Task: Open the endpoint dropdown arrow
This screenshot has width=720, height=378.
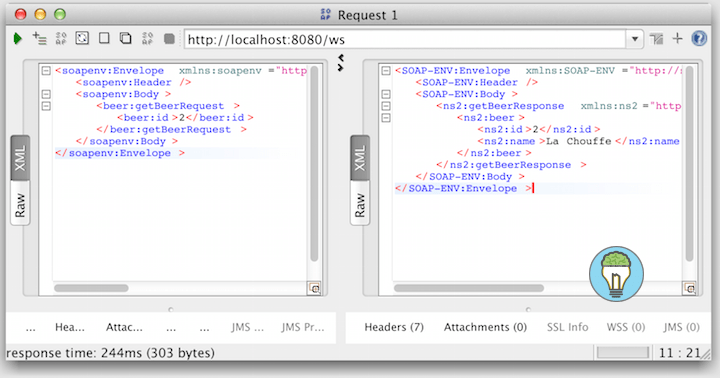Action: click(x=635, y=39)
